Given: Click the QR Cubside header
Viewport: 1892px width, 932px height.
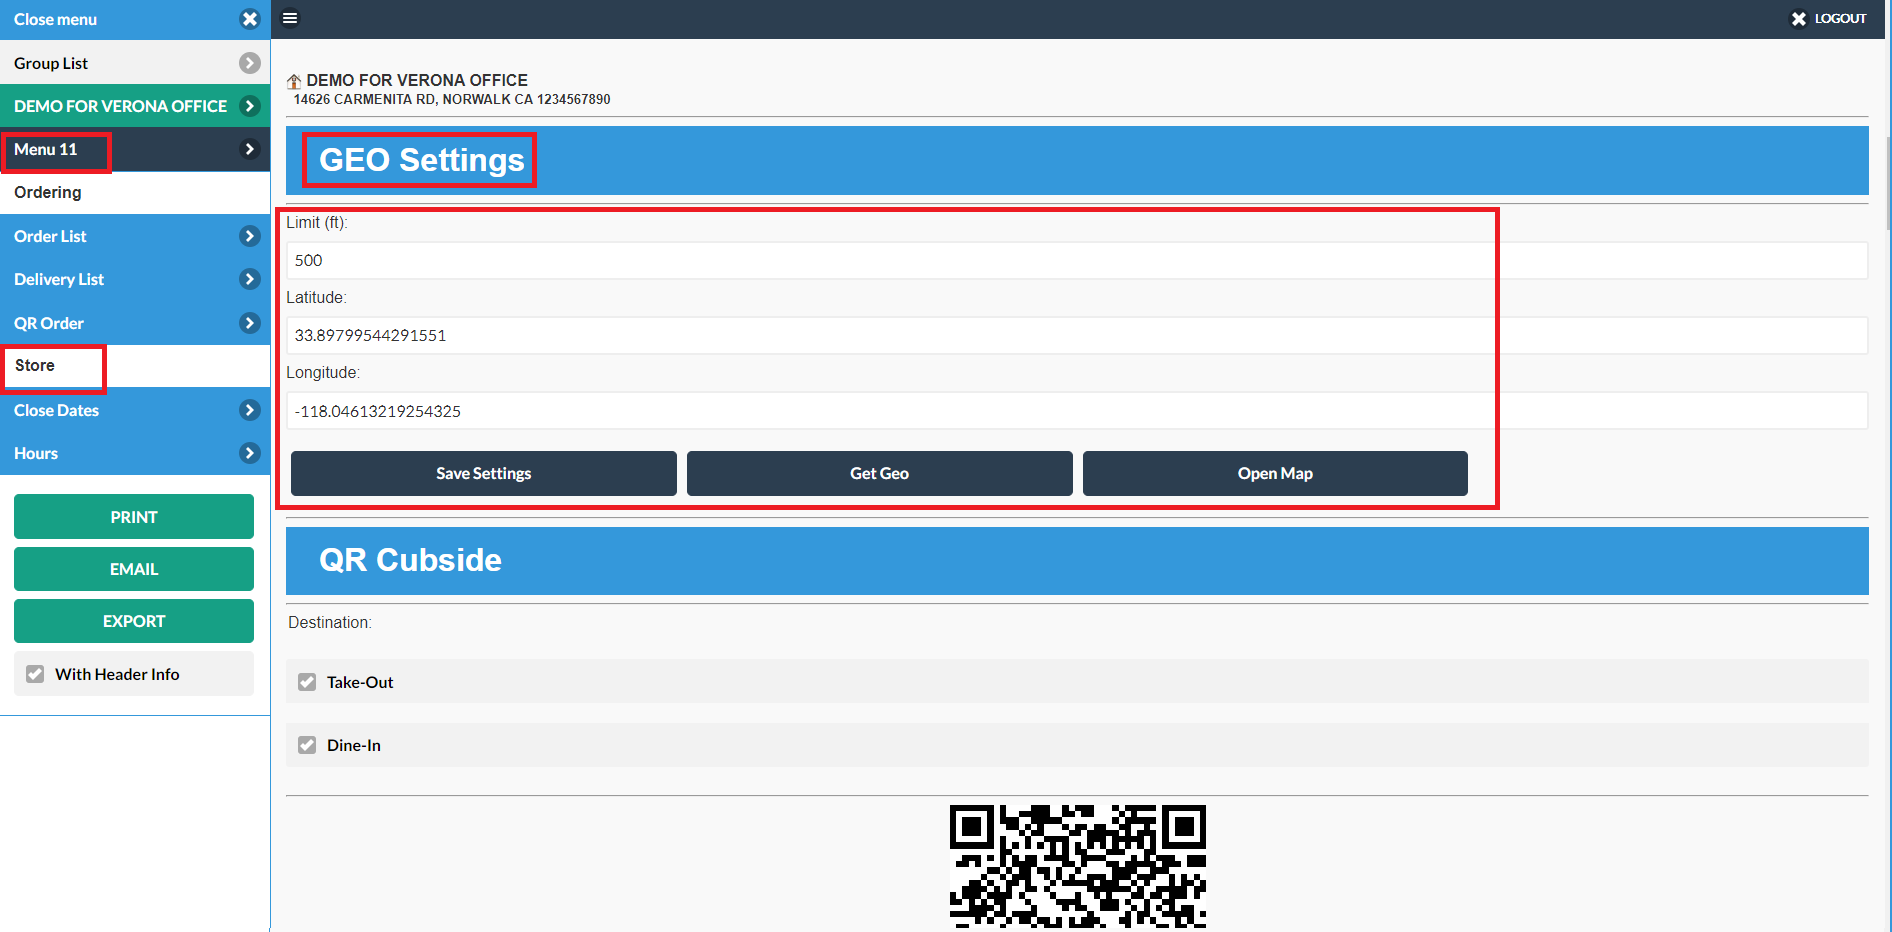Looking at the screenshot, I should pos(1077,561).
